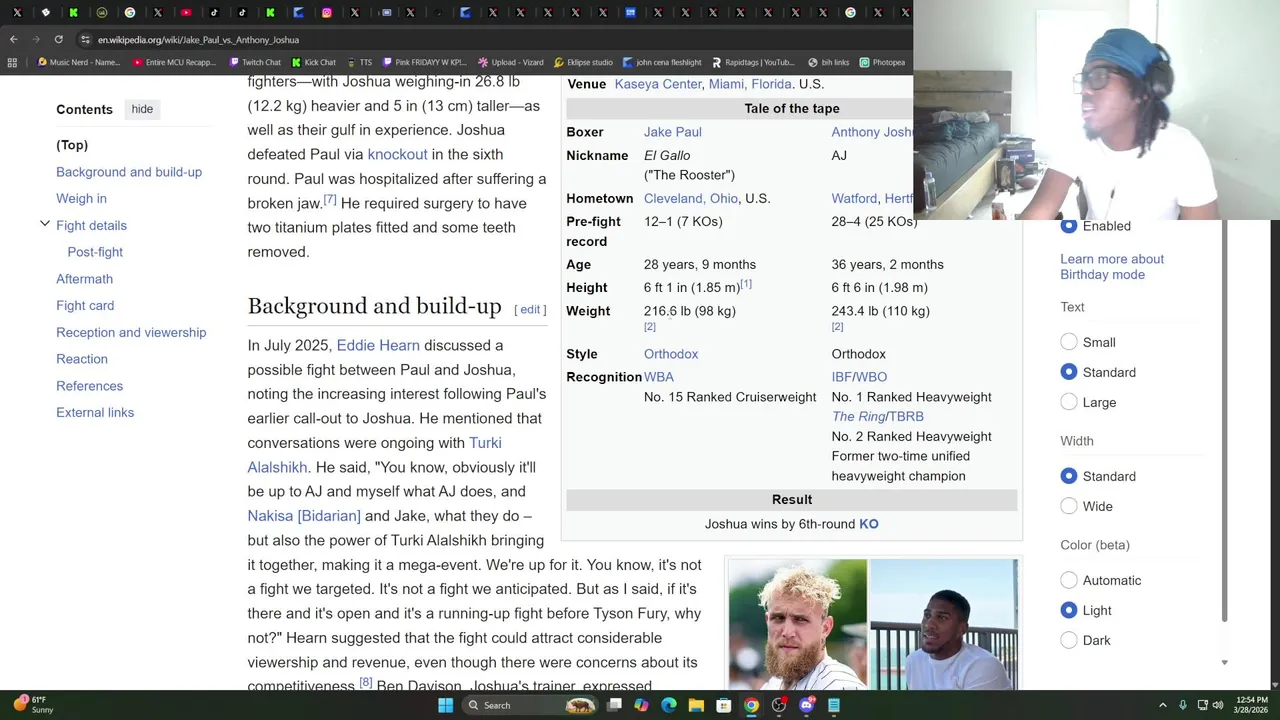
Task: Hide the Contents sidebar
Action: coord(142,109)
